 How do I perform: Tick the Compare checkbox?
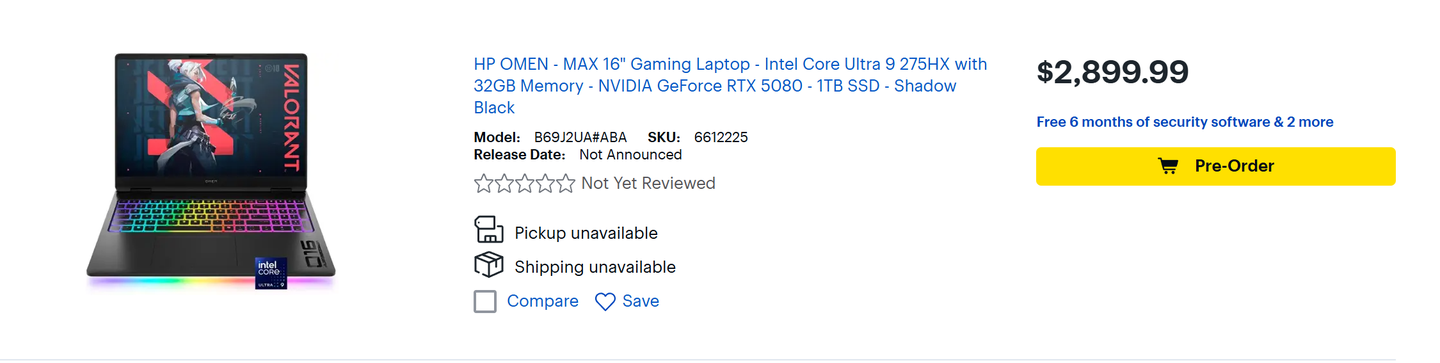click(485, 301)
